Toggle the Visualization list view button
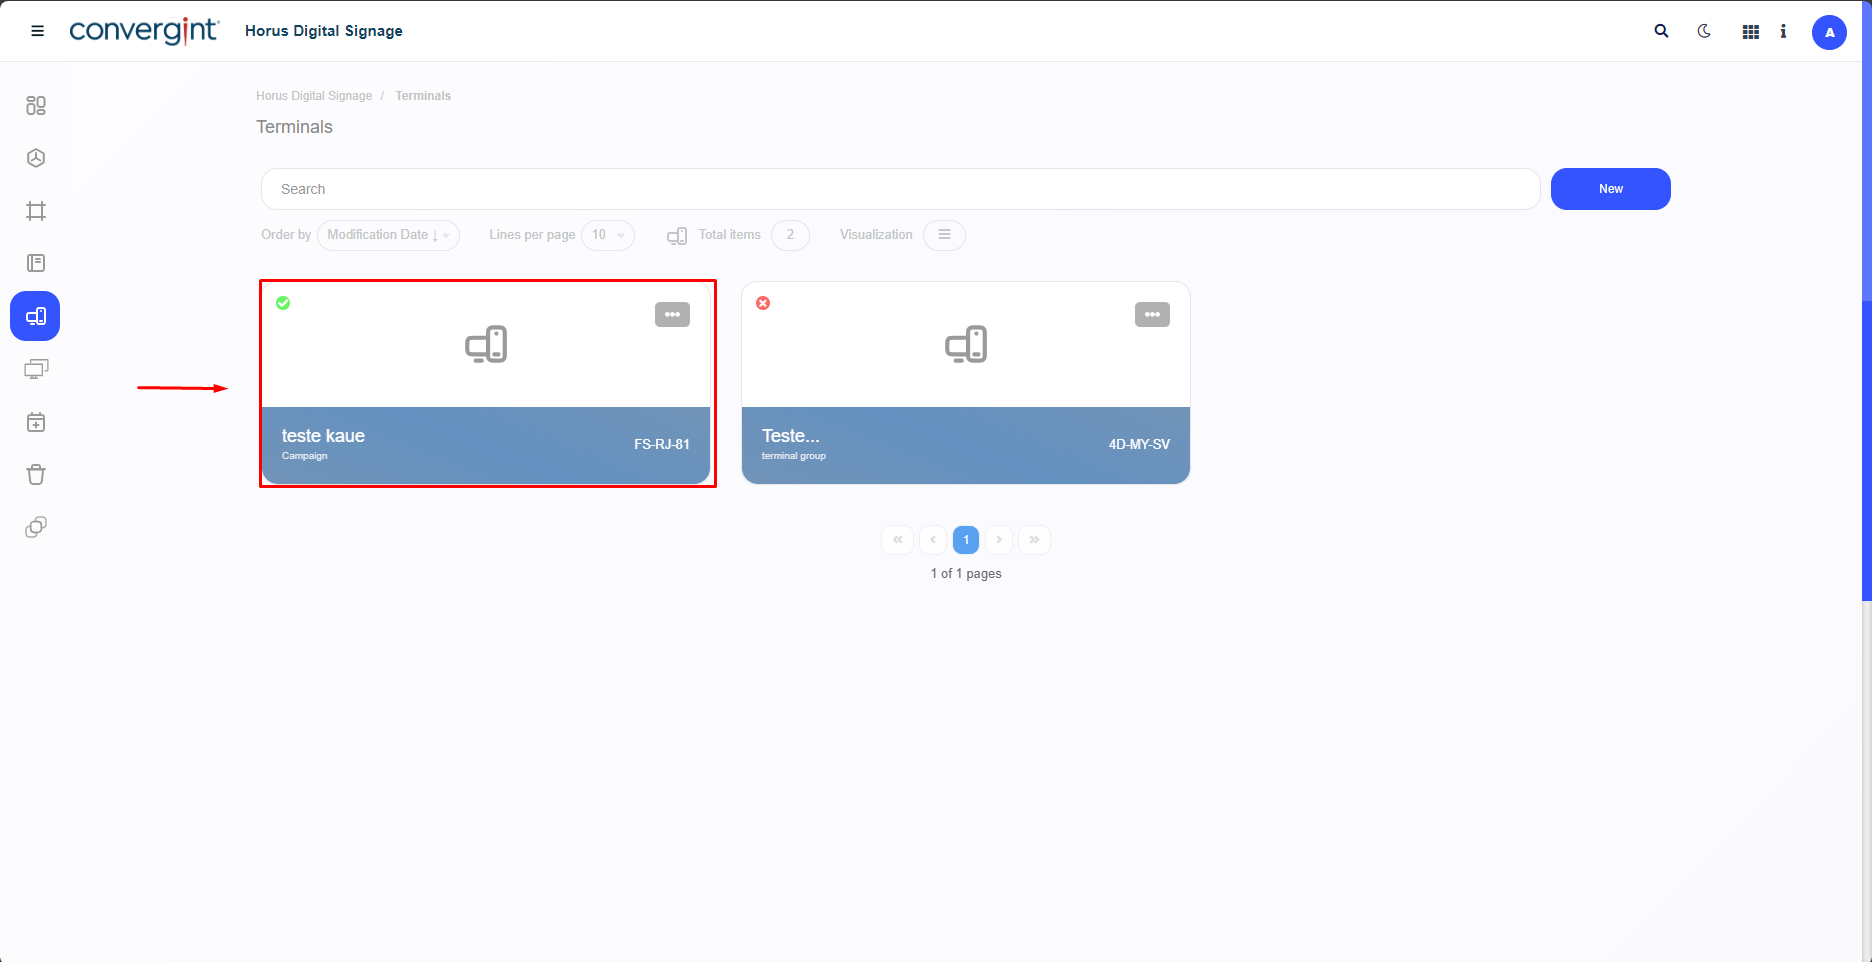 943,235
